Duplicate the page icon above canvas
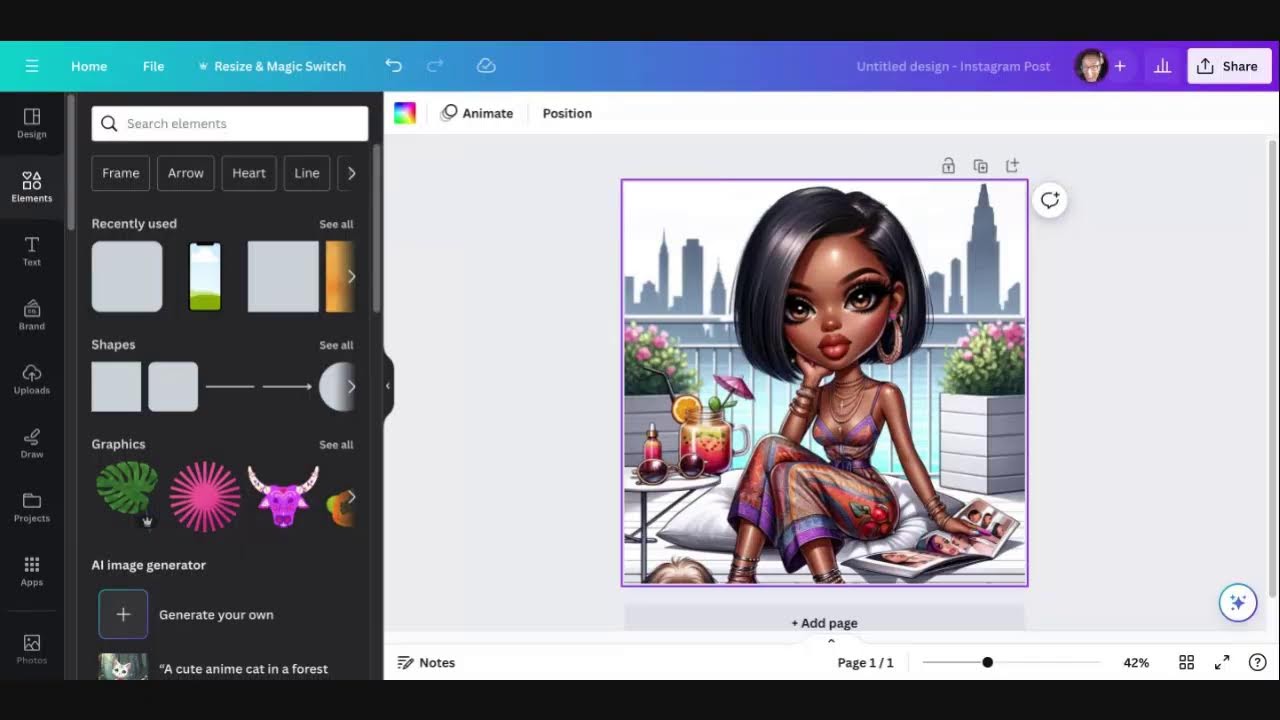Screen dimensions: 1280x720 point(980,166)
